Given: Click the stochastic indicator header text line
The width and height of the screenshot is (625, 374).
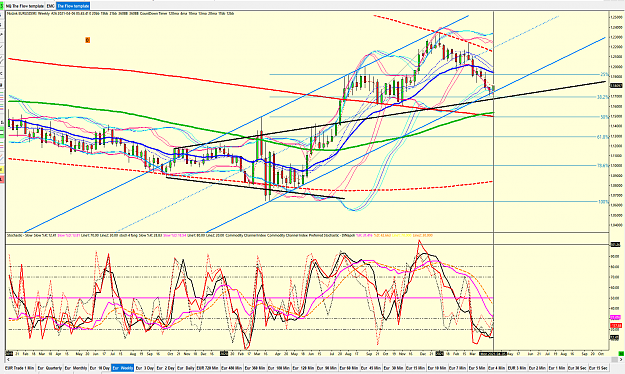Looking at the screenshot, I should pos(220,236).
